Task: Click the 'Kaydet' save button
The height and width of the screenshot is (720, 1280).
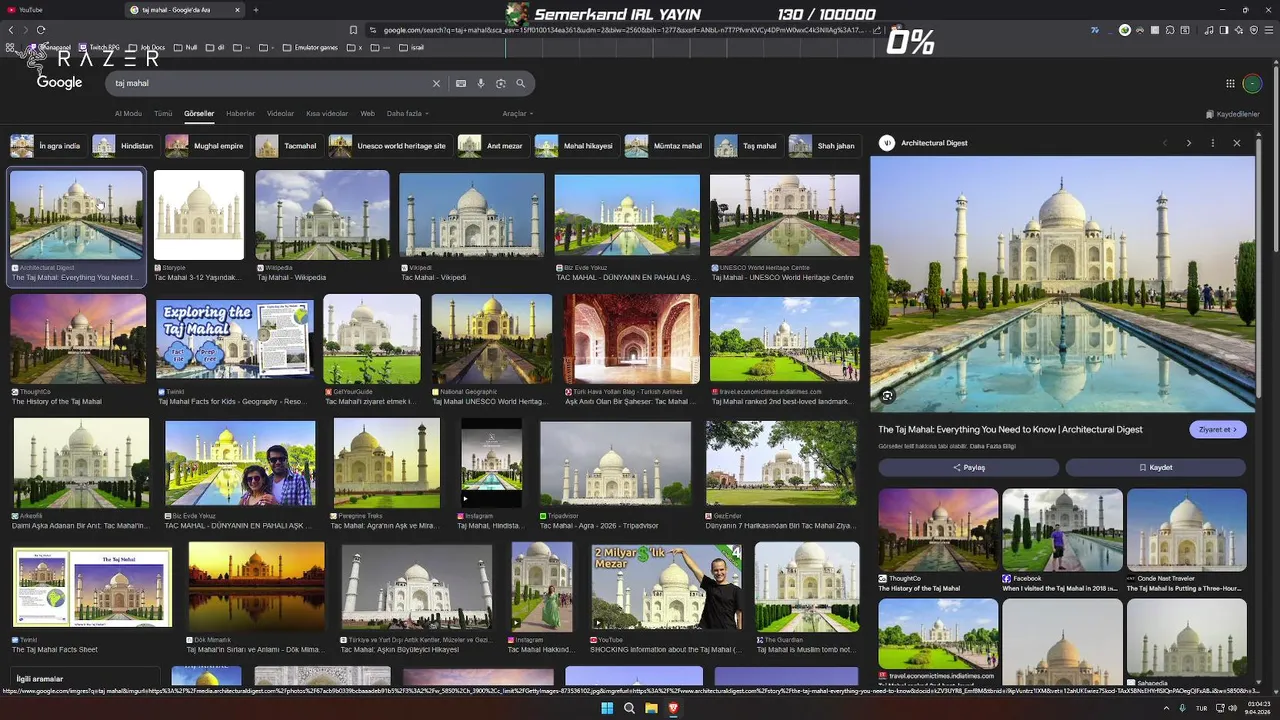Action: pyautogui.click(x=1155, y=467)
